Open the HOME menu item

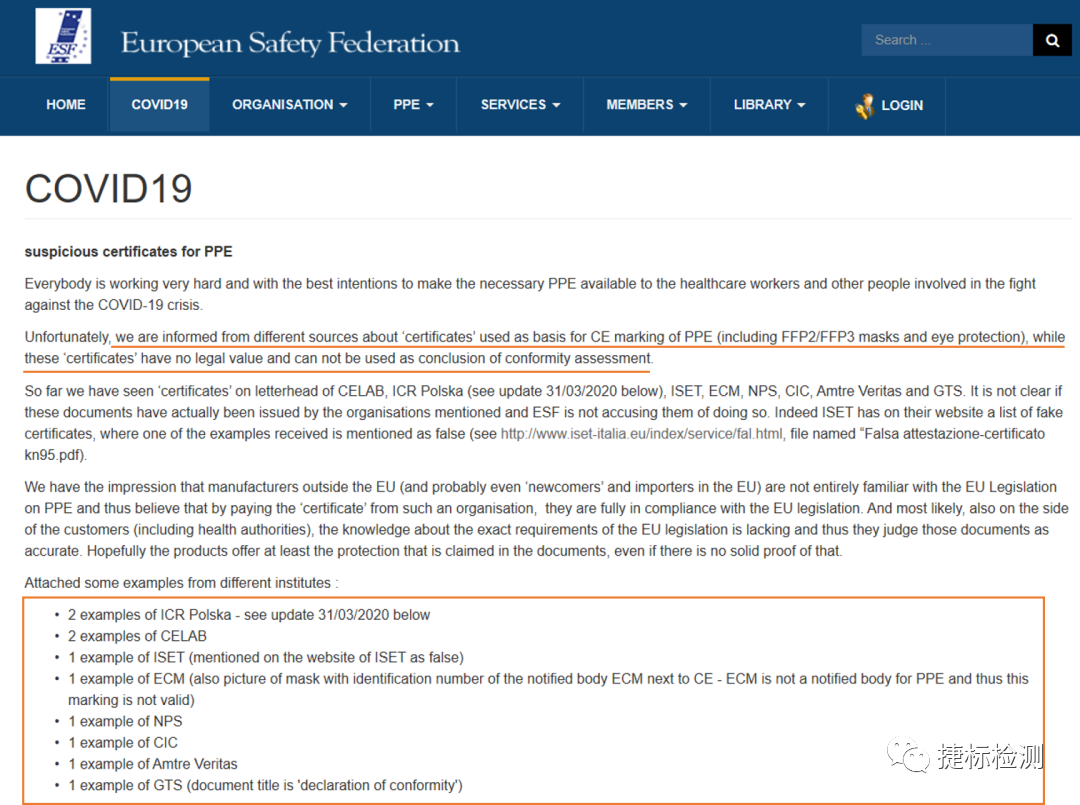[66, 105]
